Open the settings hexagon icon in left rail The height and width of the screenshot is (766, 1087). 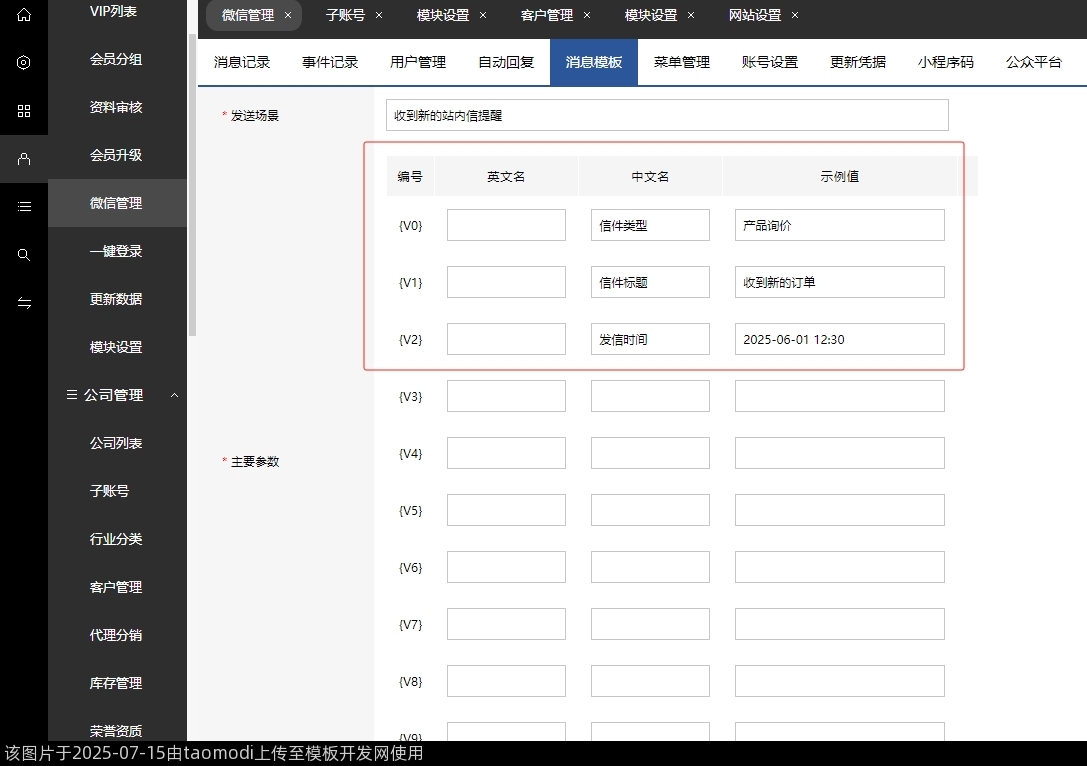pos(24,63)
